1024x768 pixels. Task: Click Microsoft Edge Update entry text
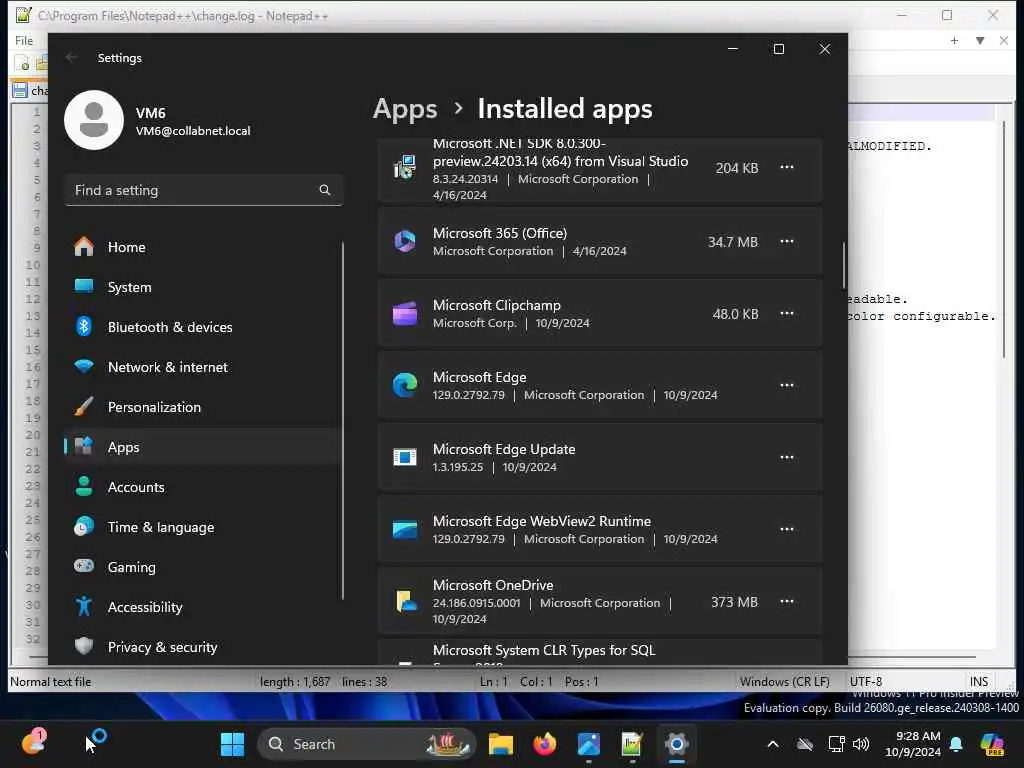[504, 449]
